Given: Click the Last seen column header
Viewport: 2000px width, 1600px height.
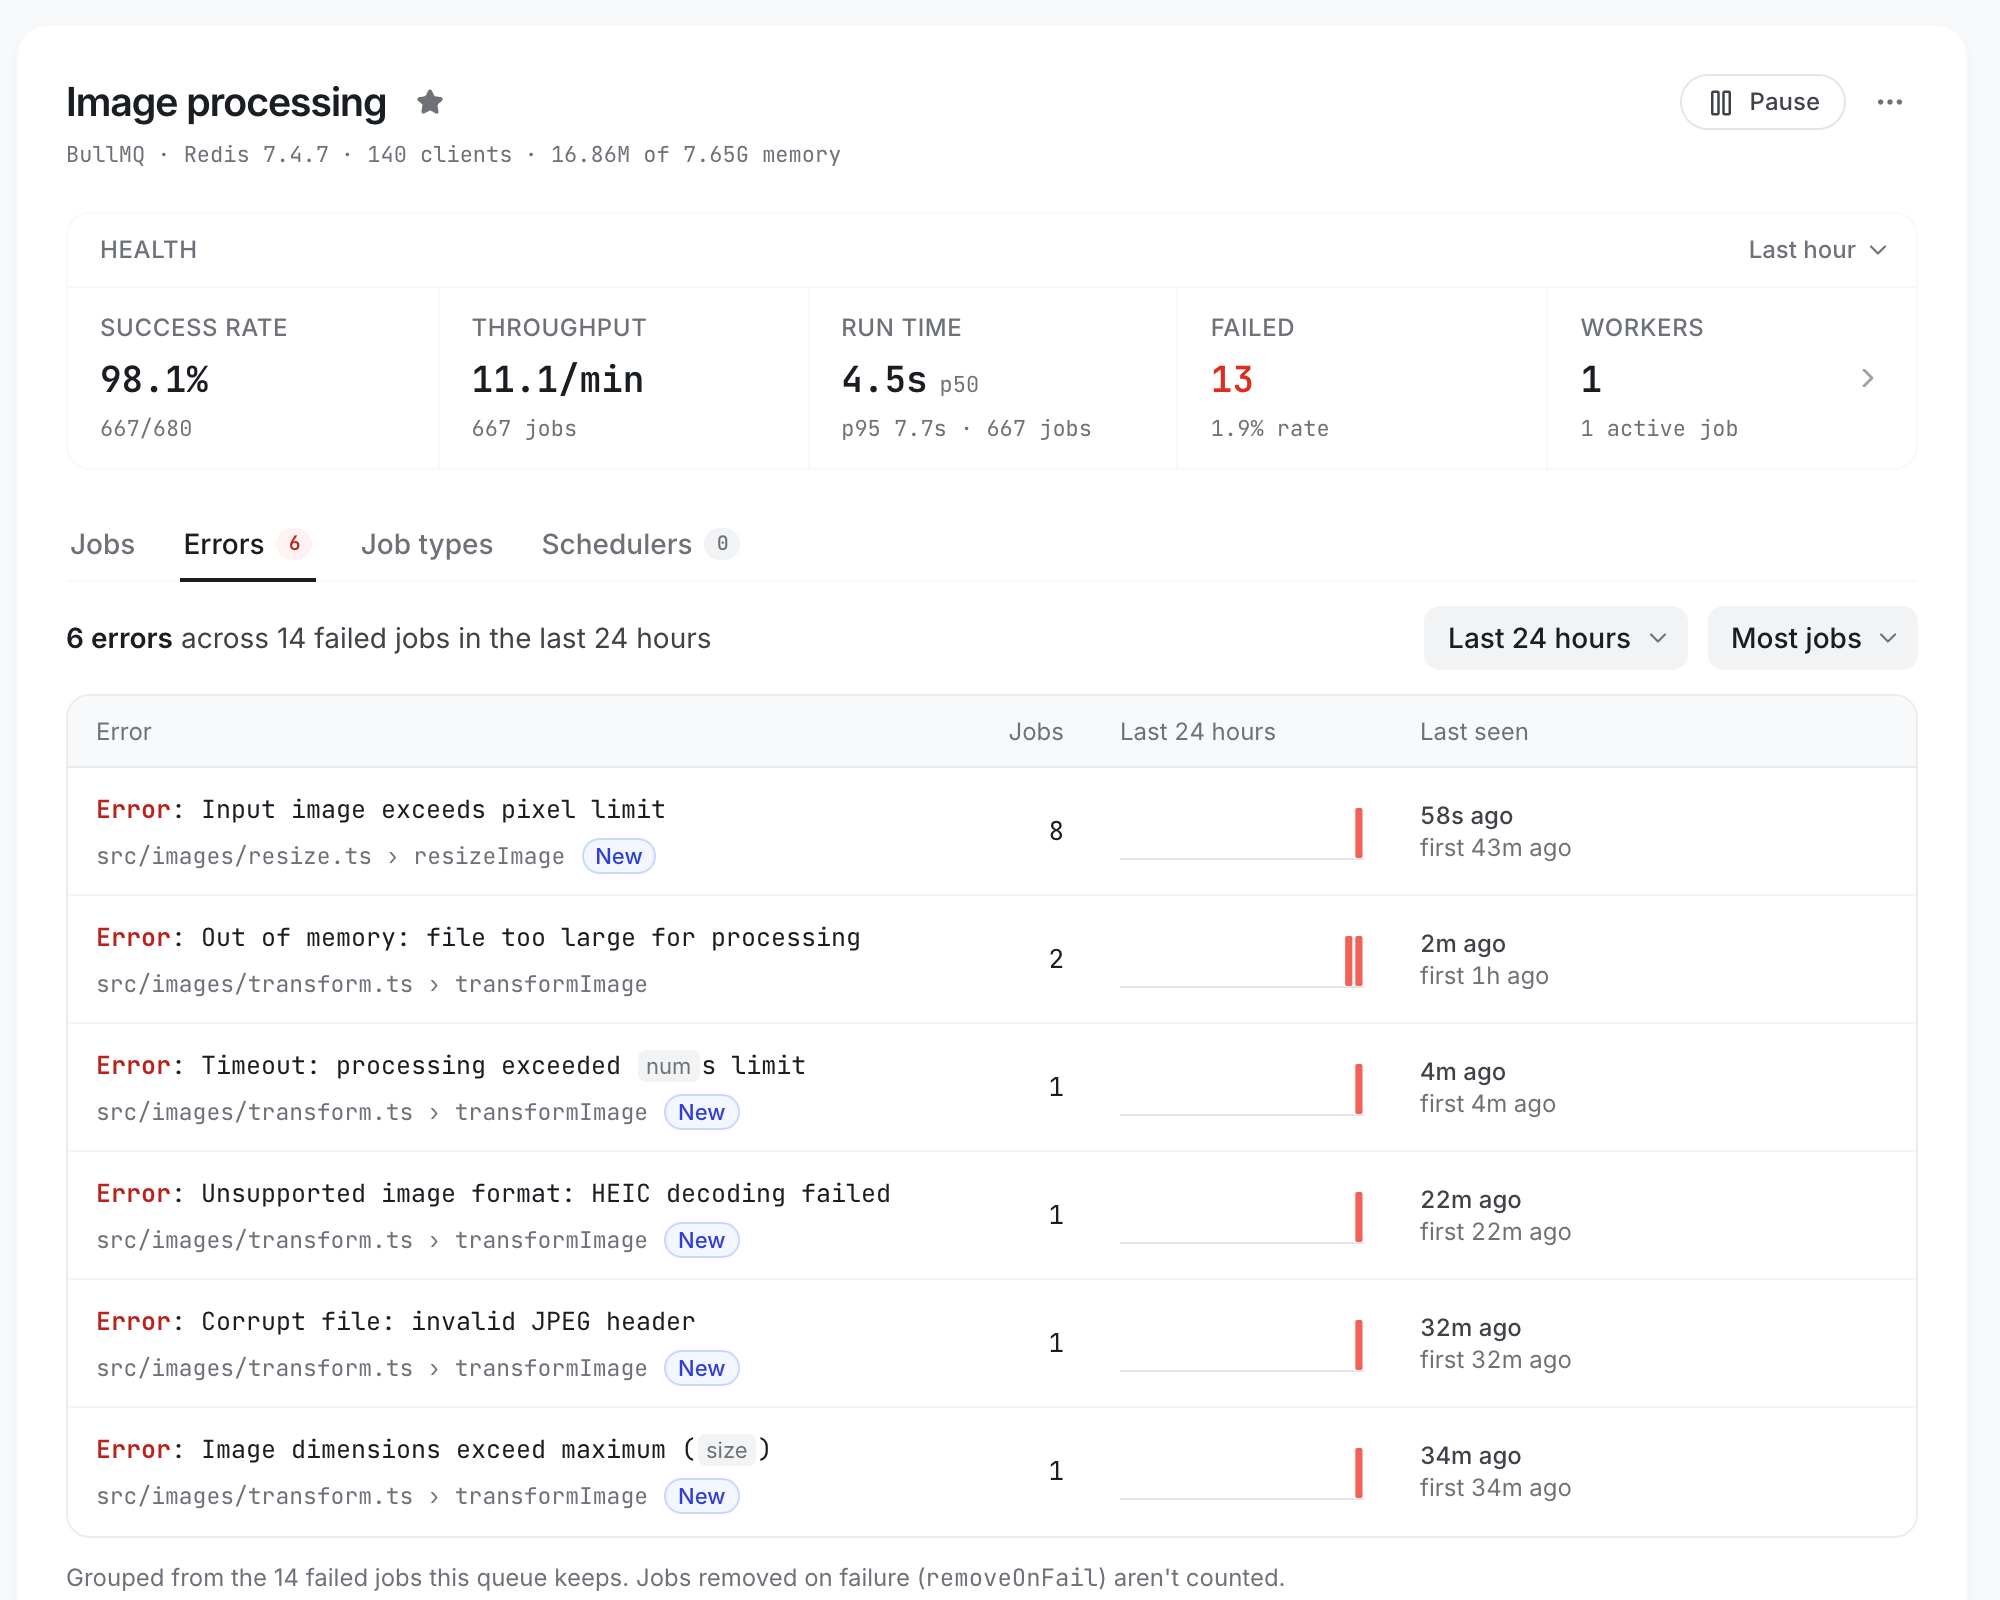Looking at the screenshot, I should pyautogui.click(x=1473, y=732).
